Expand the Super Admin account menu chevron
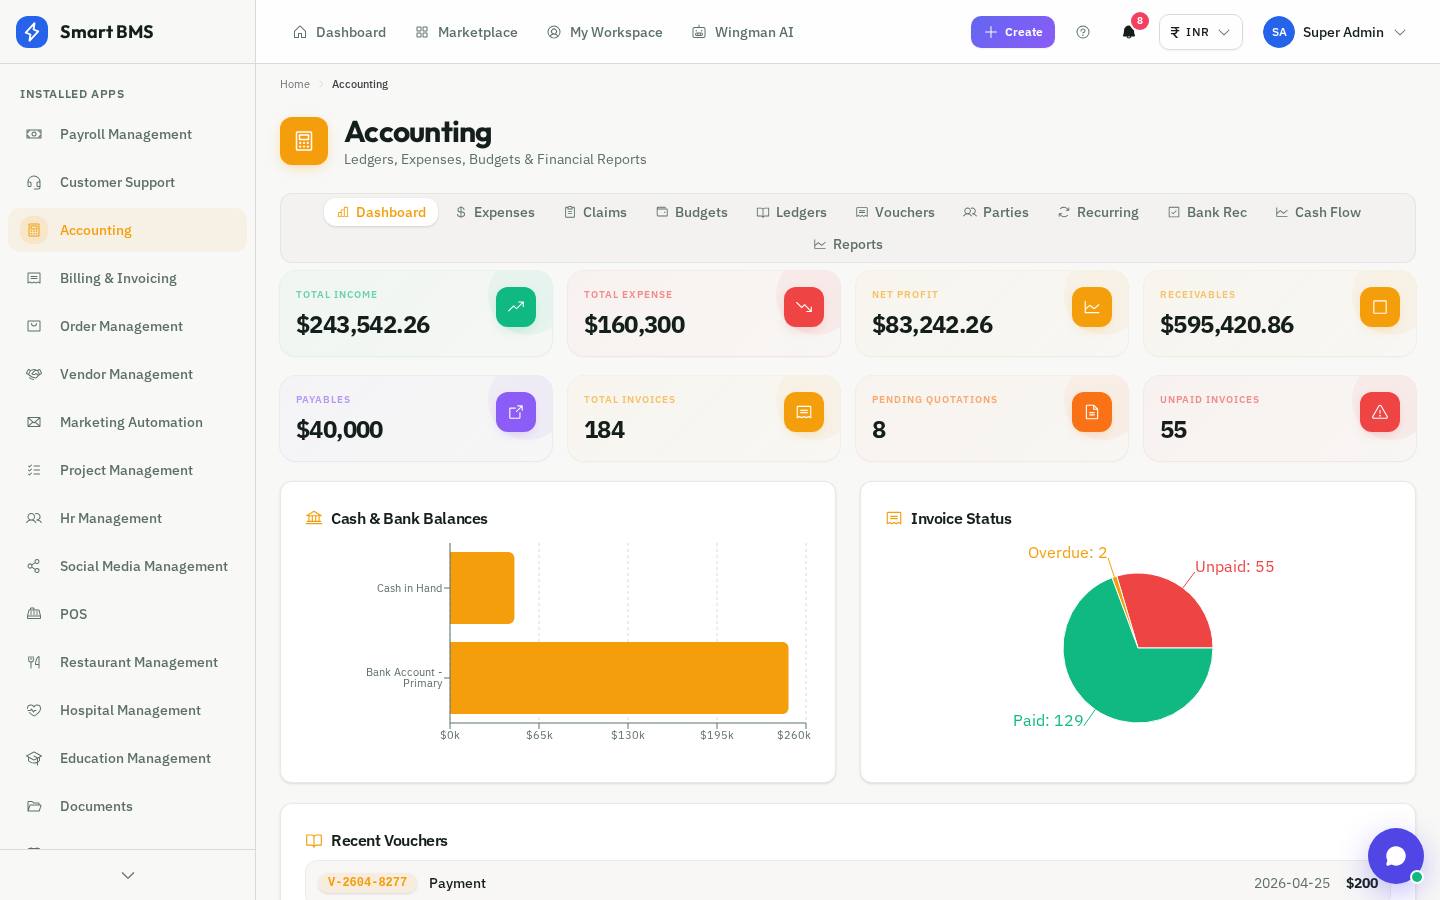 1400,32
